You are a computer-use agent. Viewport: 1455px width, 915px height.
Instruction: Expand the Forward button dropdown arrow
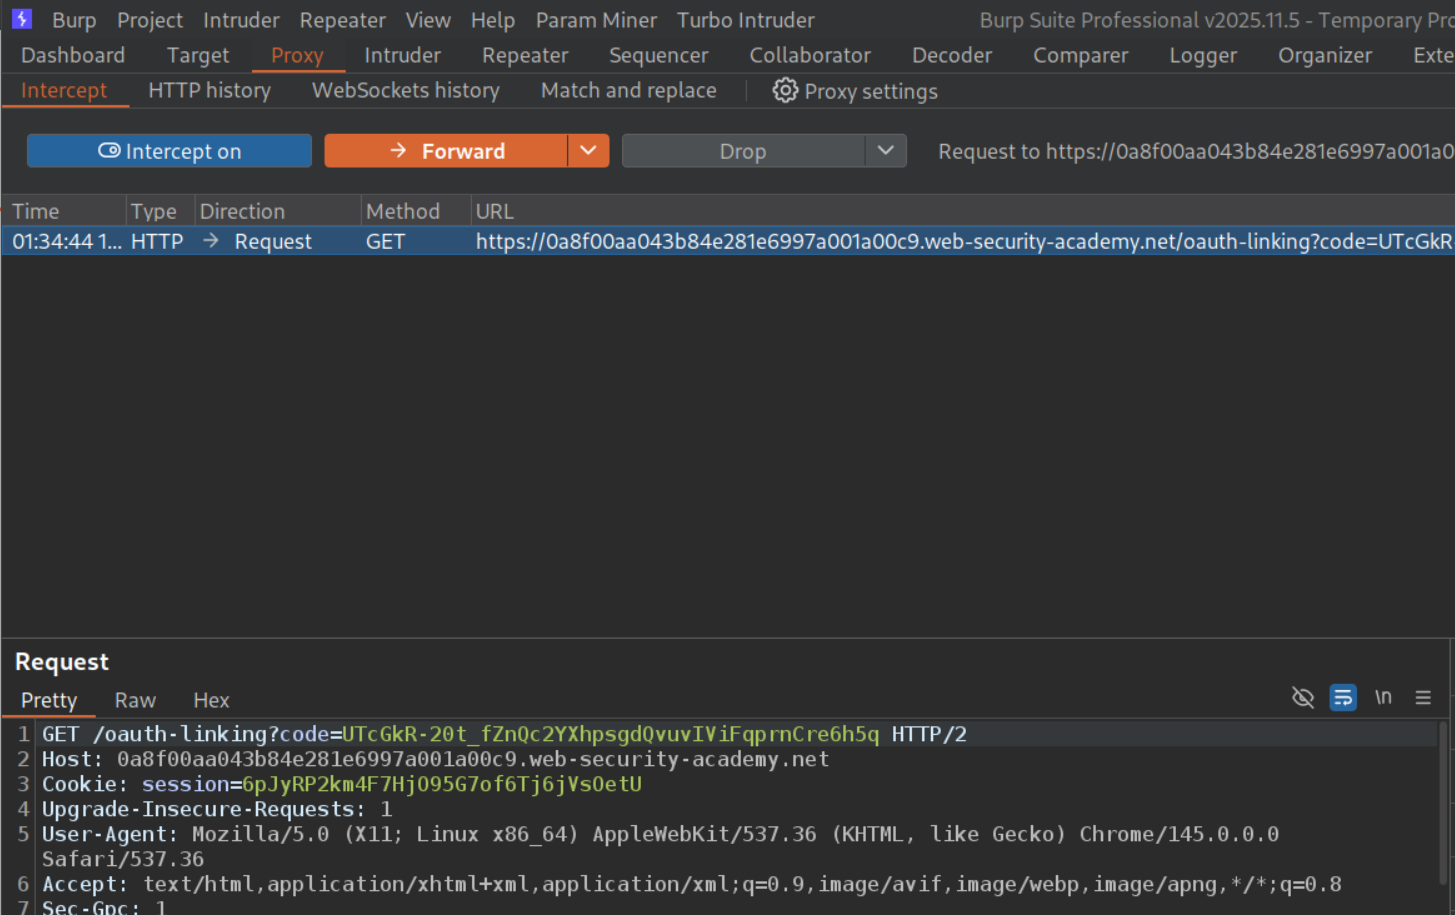coord(588,151)
